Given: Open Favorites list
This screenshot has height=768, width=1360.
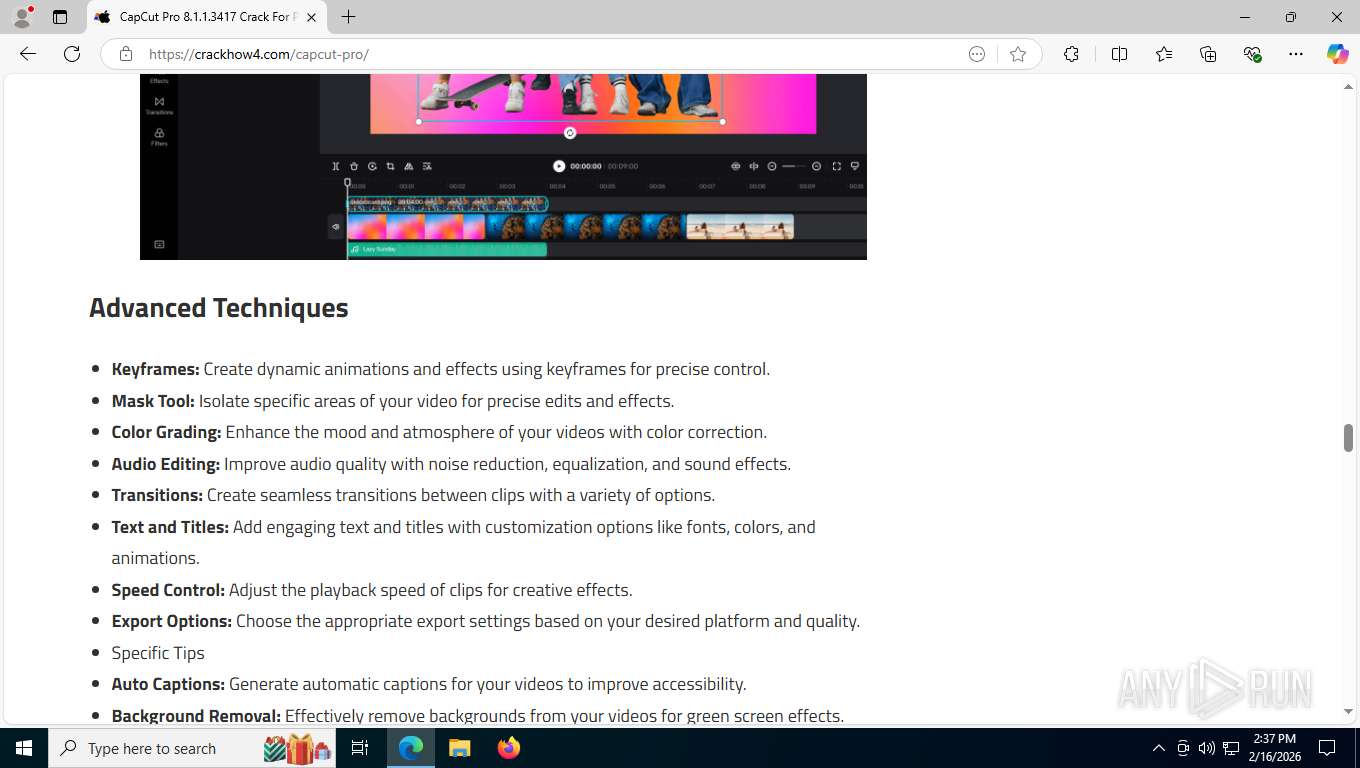Looking at the screenshot, I should 1164,54.
